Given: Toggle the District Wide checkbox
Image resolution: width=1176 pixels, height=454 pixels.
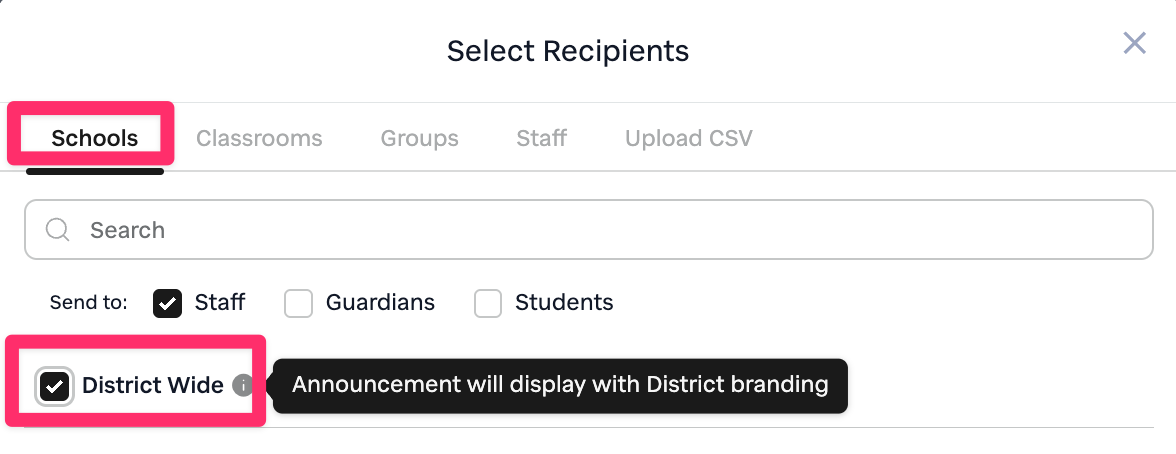Looking at the screenshot, I should click(x=54, y=386).
